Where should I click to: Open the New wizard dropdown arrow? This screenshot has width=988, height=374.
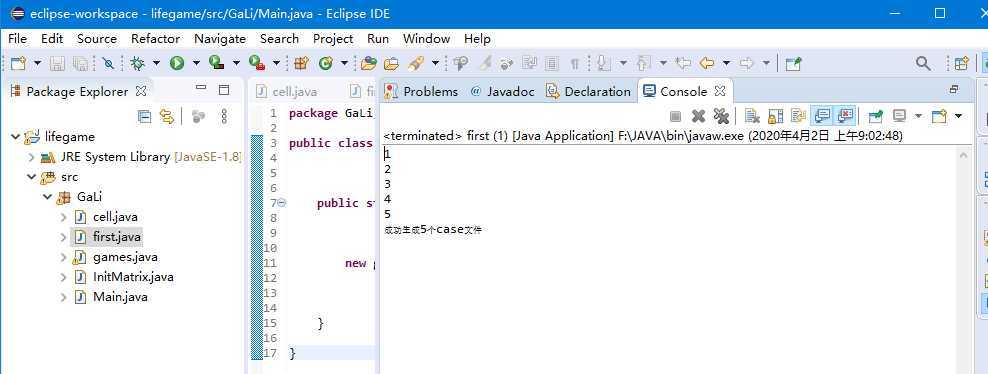tap(37, 63)
